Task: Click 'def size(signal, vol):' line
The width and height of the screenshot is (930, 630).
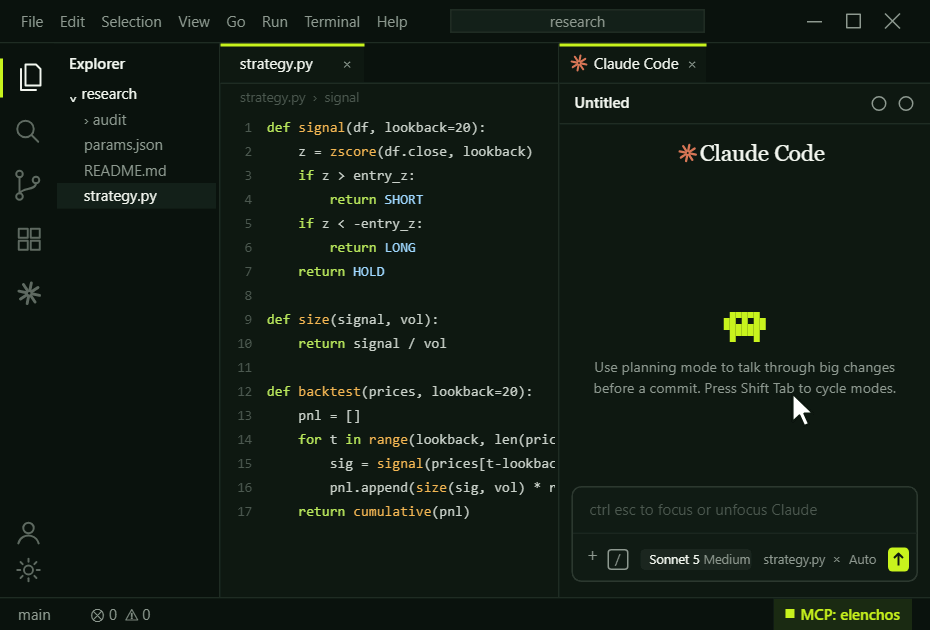Action: (x=352, y=320)
